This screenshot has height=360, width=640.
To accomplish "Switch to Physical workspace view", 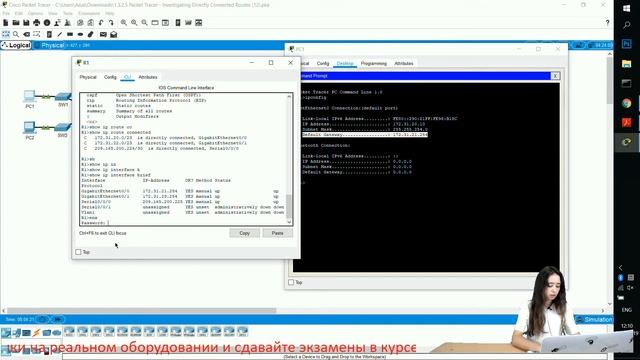I will [49, 45].
